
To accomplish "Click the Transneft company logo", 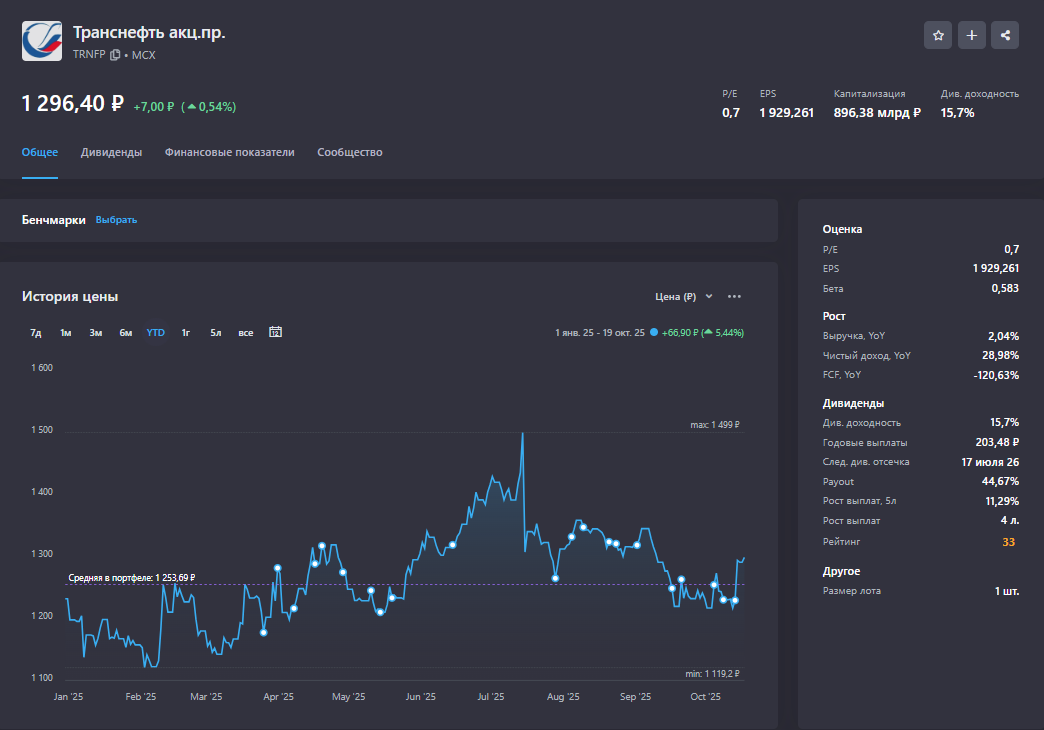I will coord(42,41).
